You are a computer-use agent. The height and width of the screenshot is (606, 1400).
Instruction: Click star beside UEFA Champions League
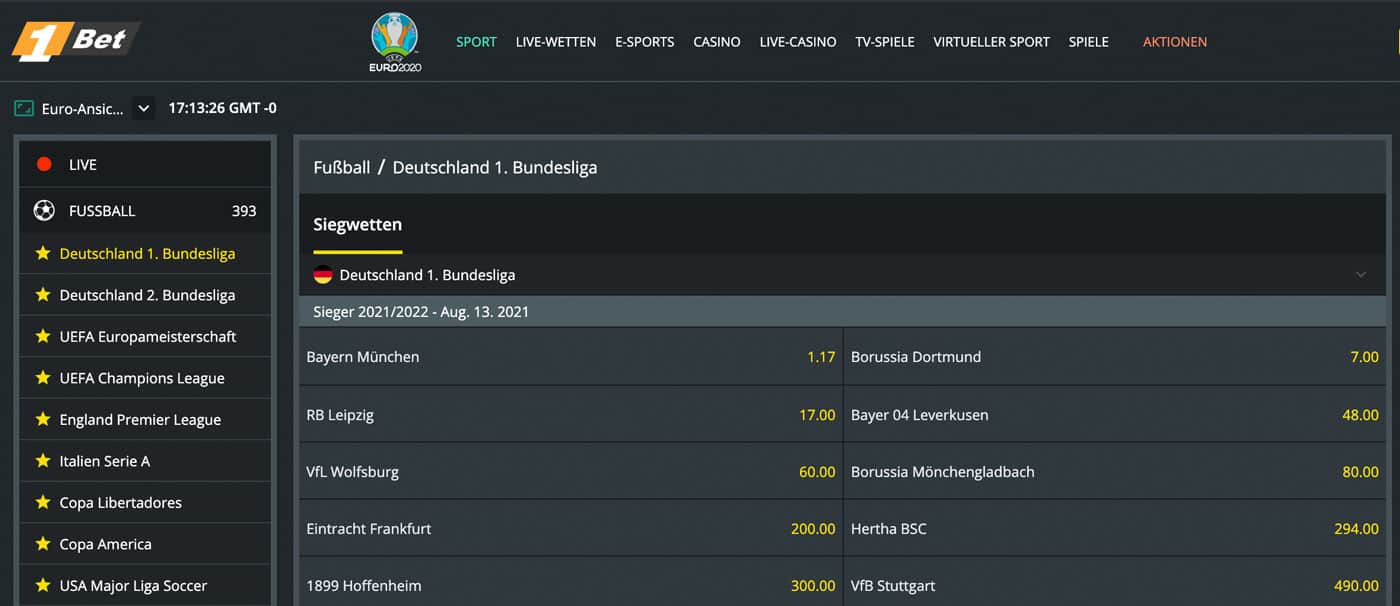pyautogui.click(x=43, y=378)
